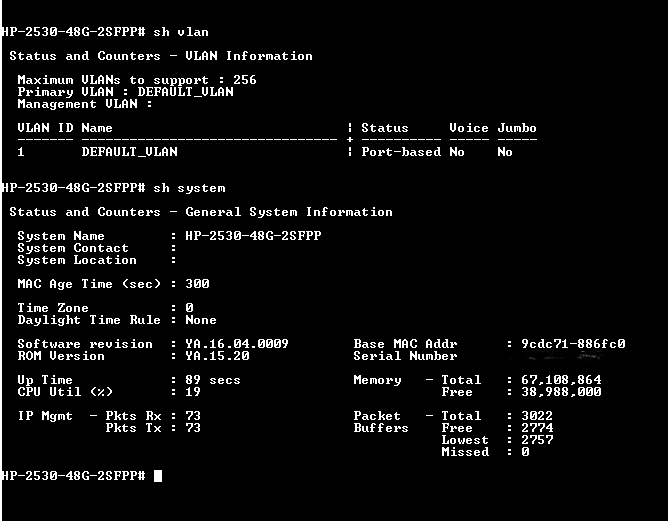Viewport: 668px width, 521px height.
Task: Click the 'sh vlan' command text
Action: click(181, 32)
